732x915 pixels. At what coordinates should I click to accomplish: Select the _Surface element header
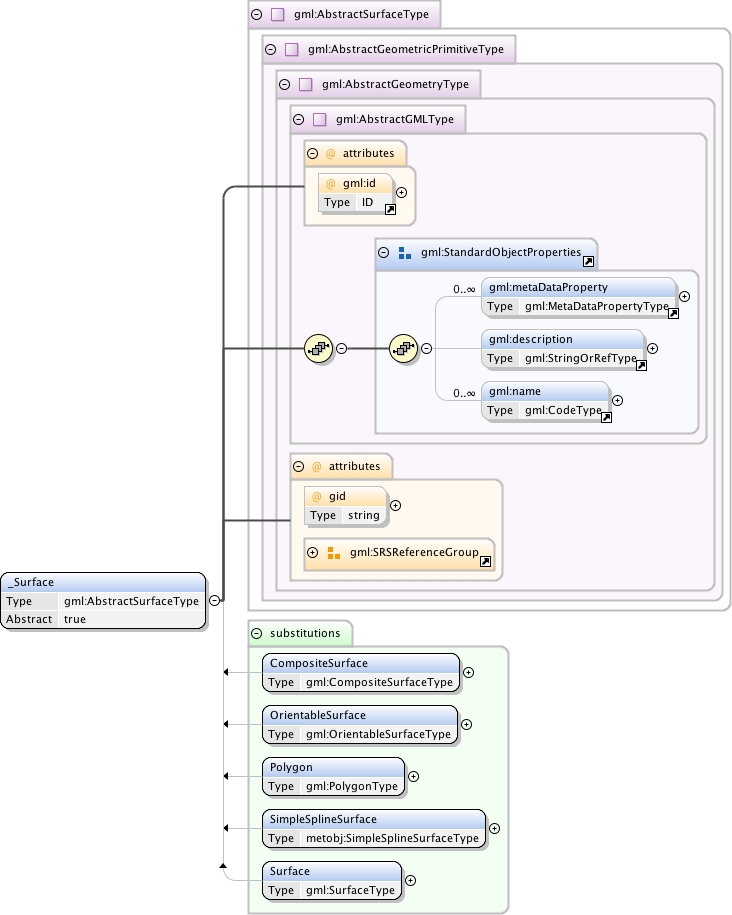[103, 582]
